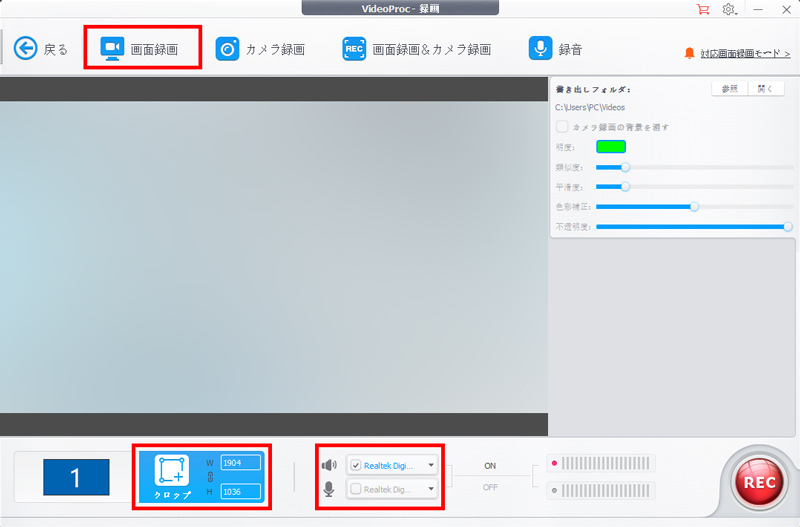Screen dimensions: 800x527
Task: Click the orange notification bell icon
Action: pos(688,52)
